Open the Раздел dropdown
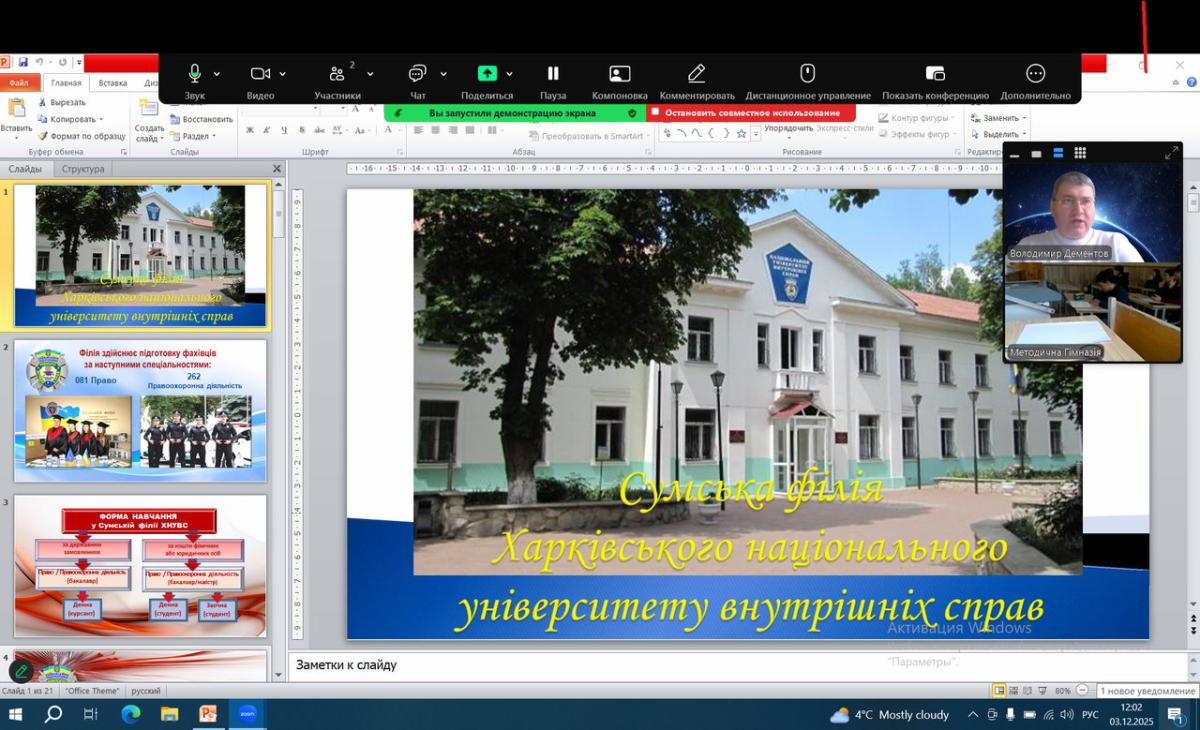The width and height of the screenshot is (1200, 730). [x=192, y=136]
